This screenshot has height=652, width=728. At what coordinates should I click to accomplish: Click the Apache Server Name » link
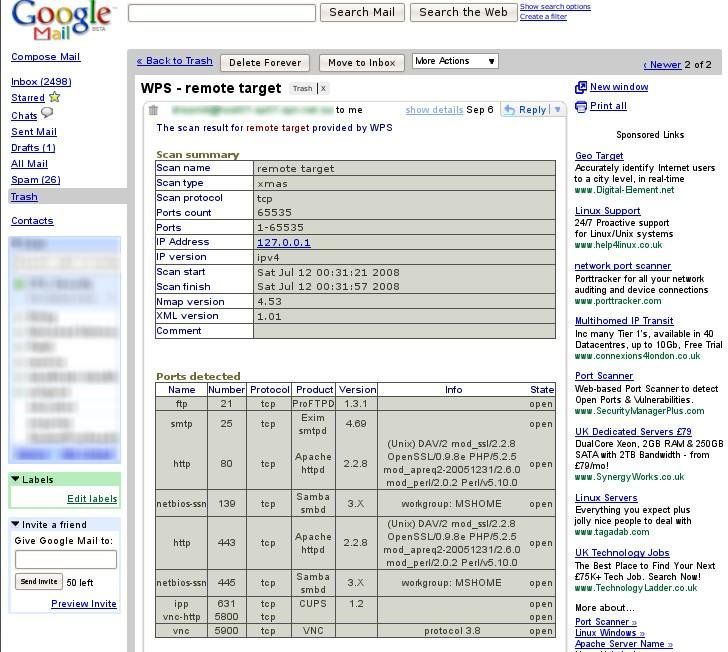(x=624, y=644)
